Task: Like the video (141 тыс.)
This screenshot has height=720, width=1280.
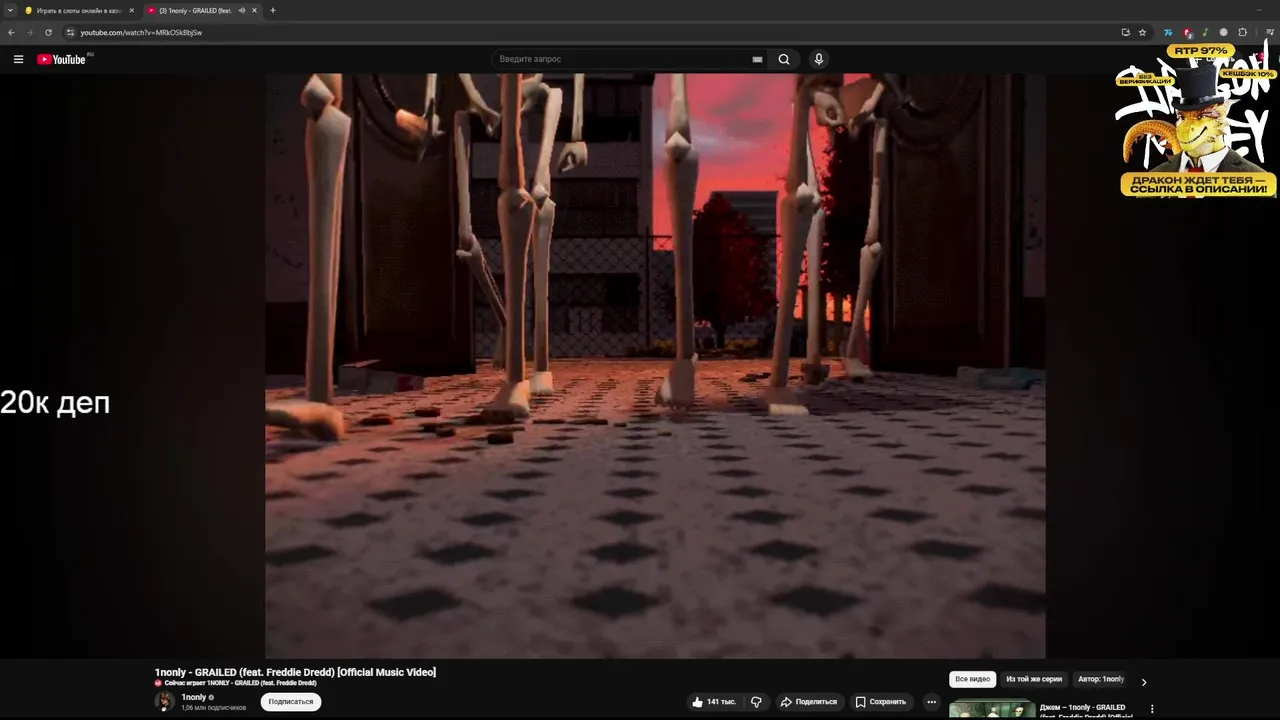Action: 714,702
